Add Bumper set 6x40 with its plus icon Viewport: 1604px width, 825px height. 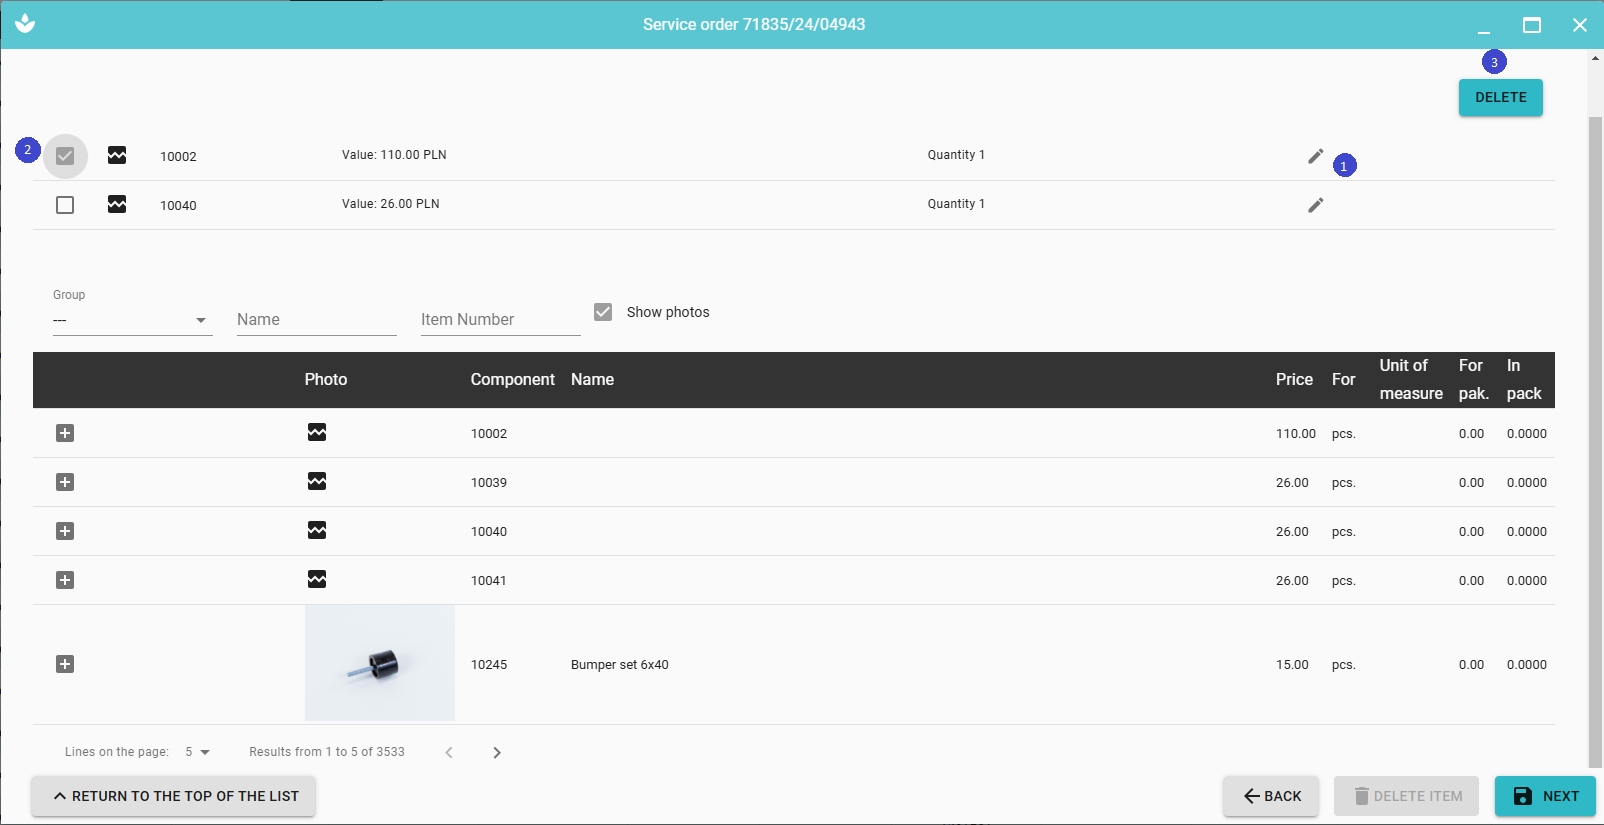[x=65, y=664]
